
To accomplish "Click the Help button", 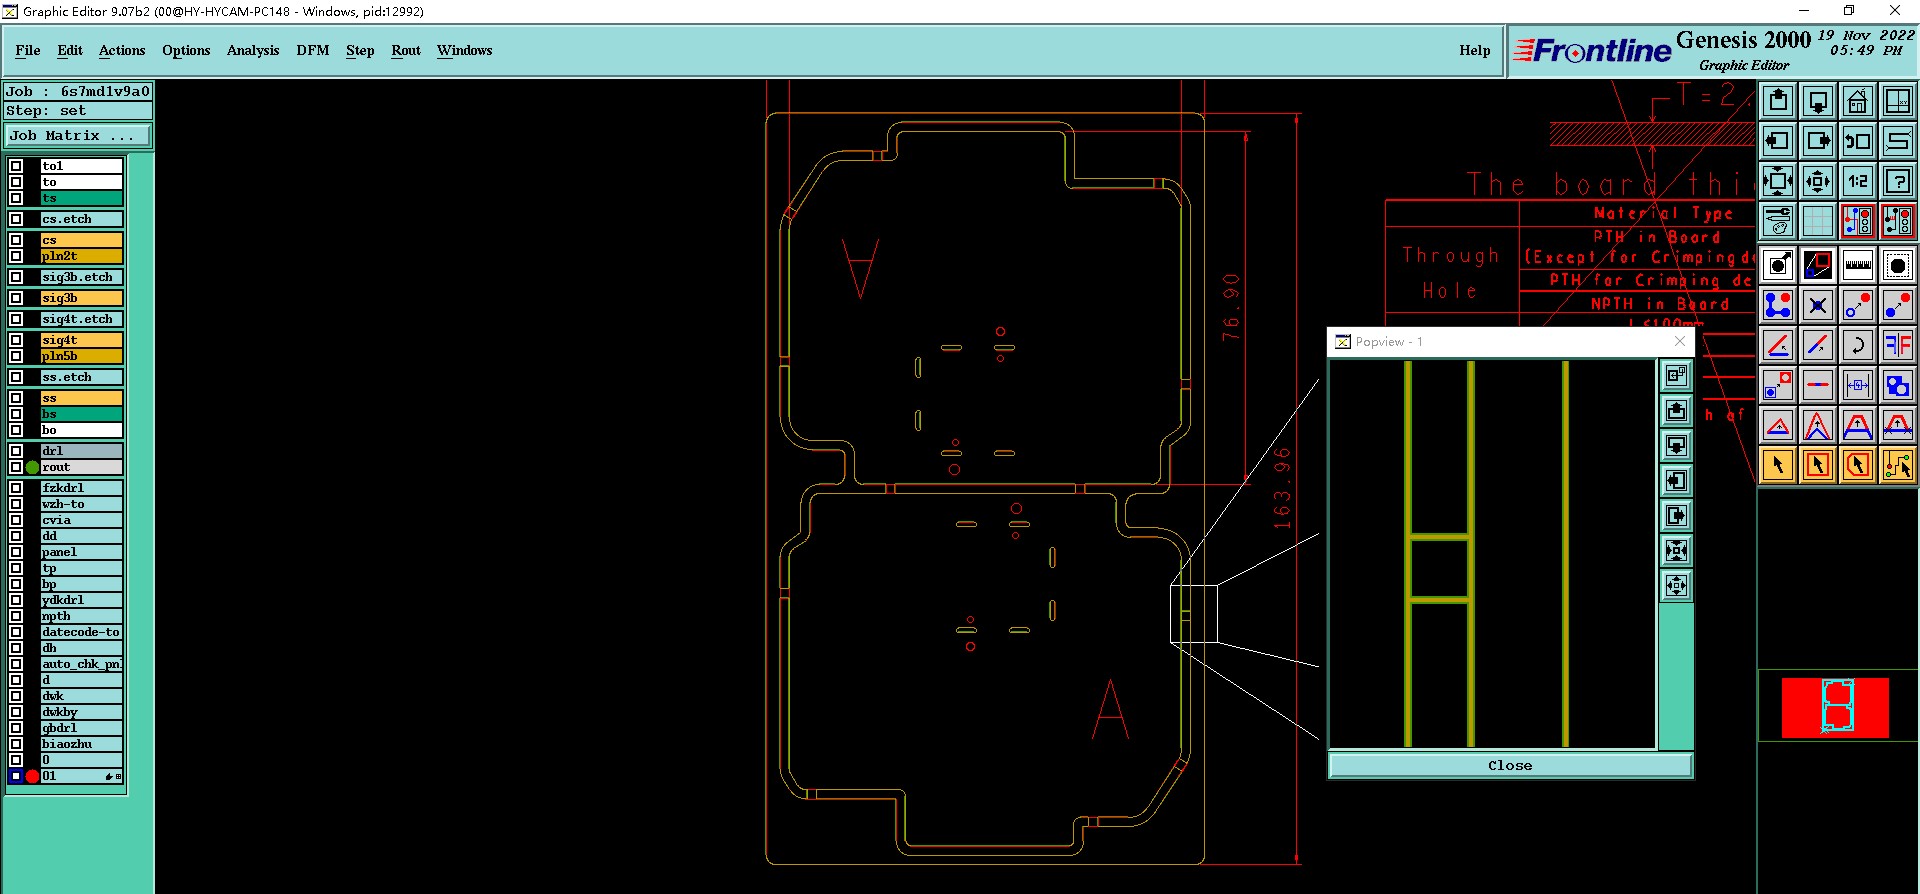I will (x=1474, y=50).
